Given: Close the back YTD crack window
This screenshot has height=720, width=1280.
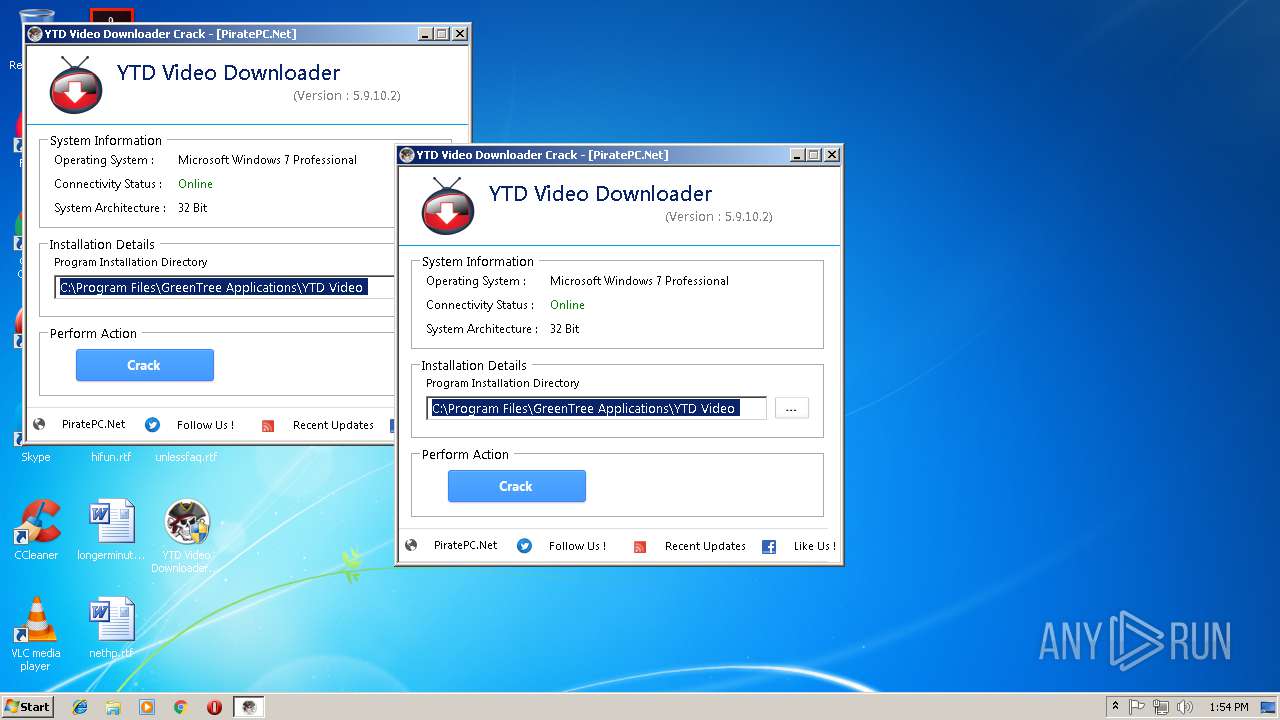Looking at the screenshot, I should pos(459,34).
